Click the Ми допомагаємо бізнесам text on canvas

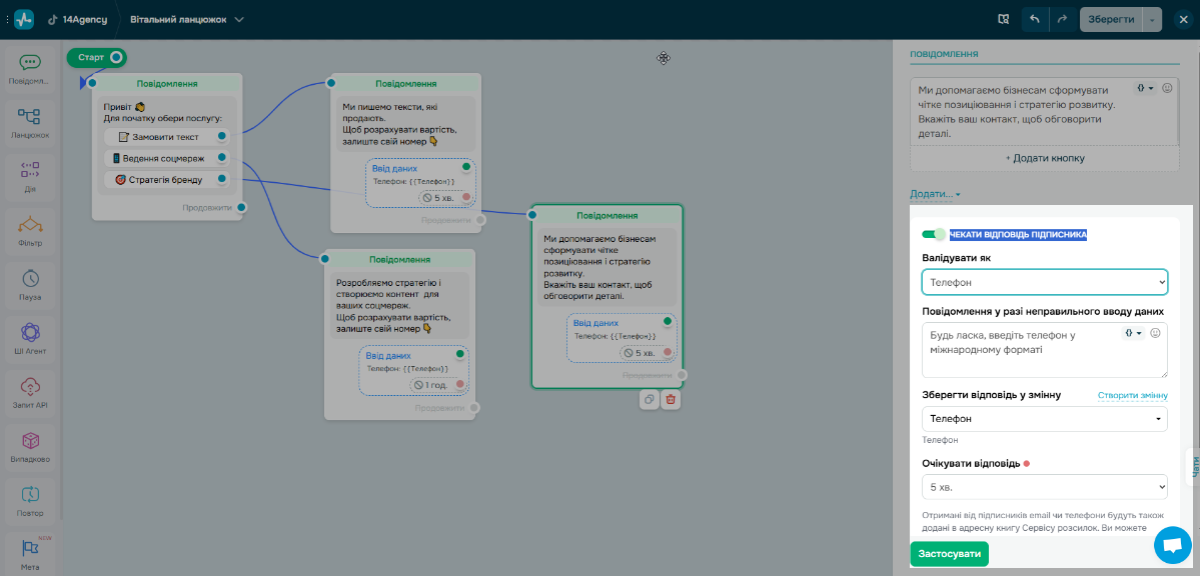pos(606,267)
